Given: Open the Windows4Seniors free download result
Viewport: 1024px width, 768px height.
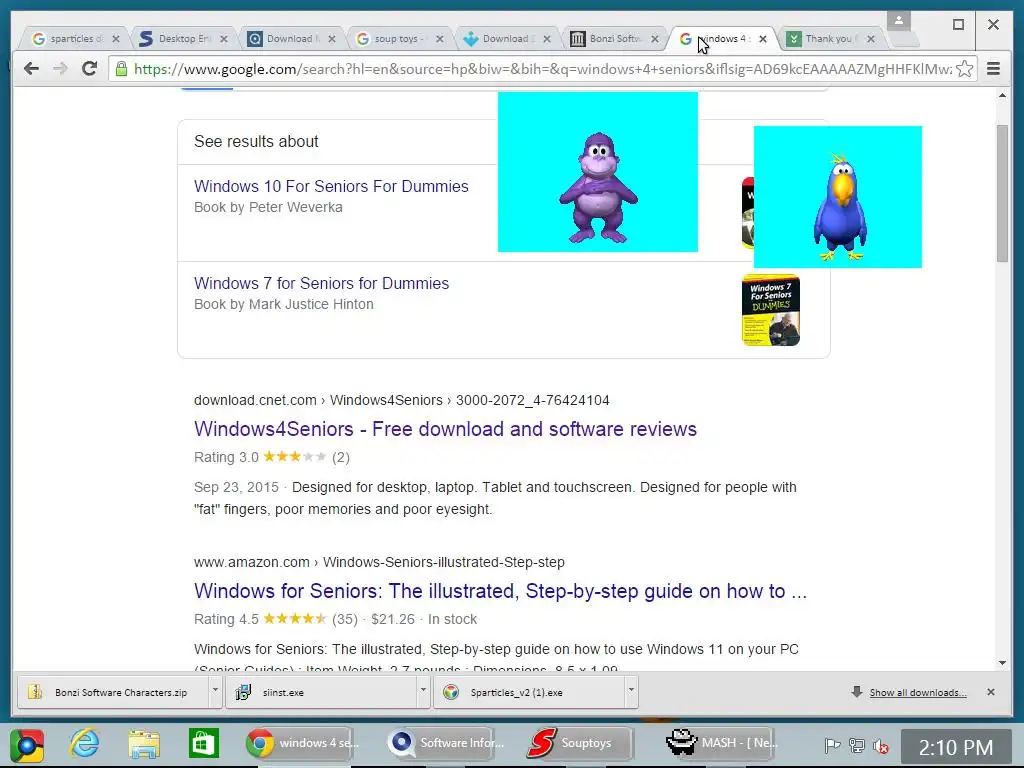Looking at the screenshot, I should tap(445, 429).
